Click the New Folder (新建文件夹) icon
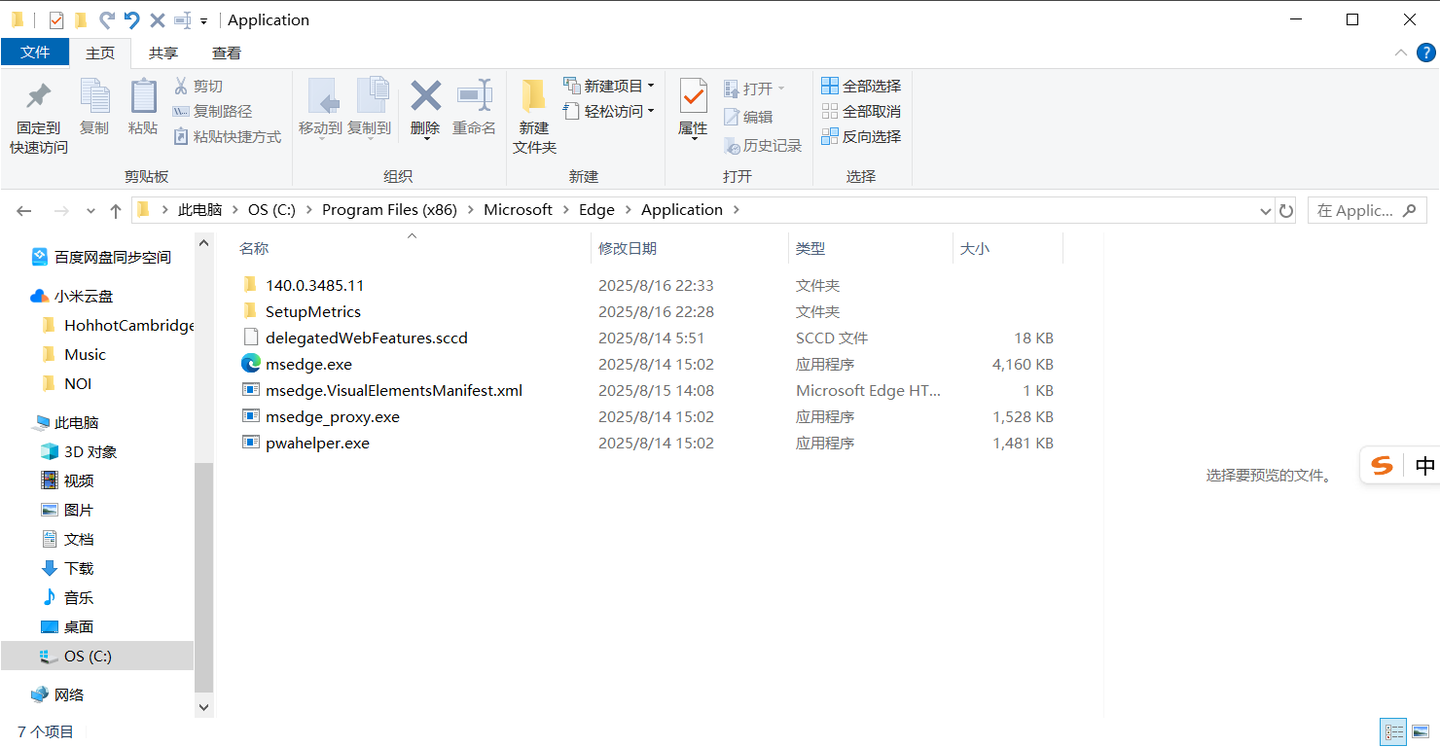 click(x=534, y=96)
